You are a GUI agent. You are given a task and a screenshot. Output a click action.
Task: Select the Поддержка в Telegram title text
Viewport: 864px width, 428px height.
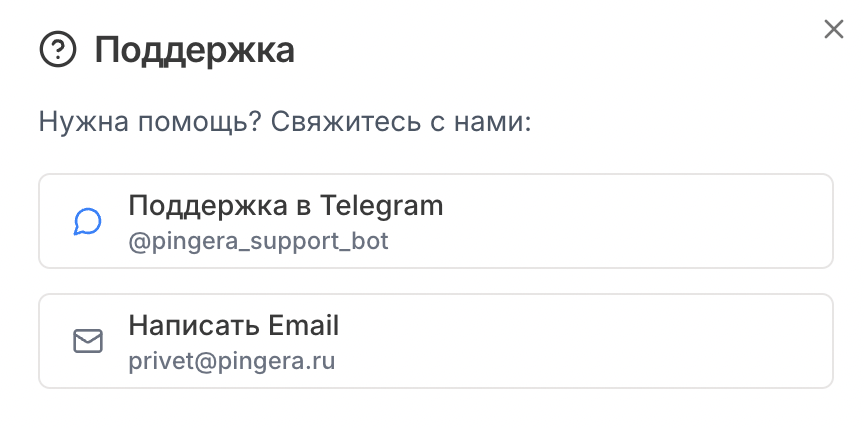(x=285, y=206)
